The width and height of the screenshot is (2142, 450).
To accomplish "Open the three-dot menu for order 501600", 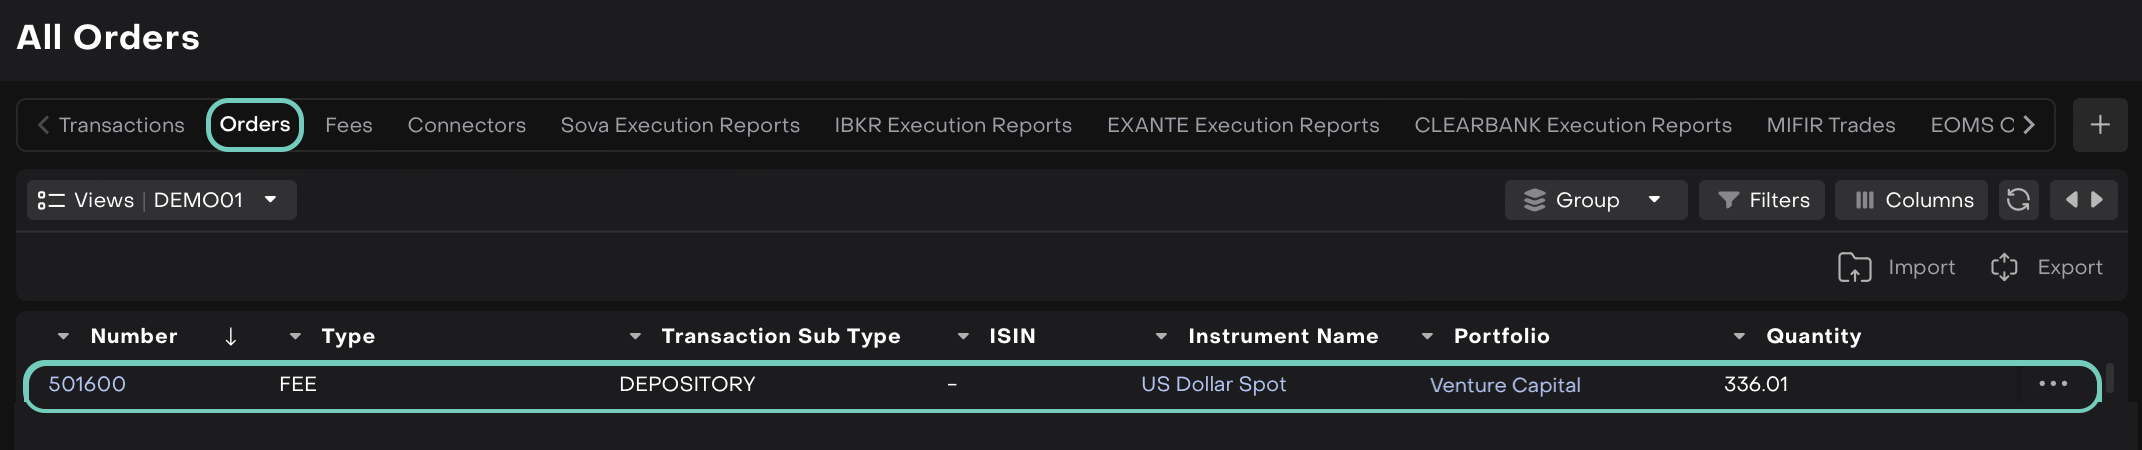I will point(2053,384).
